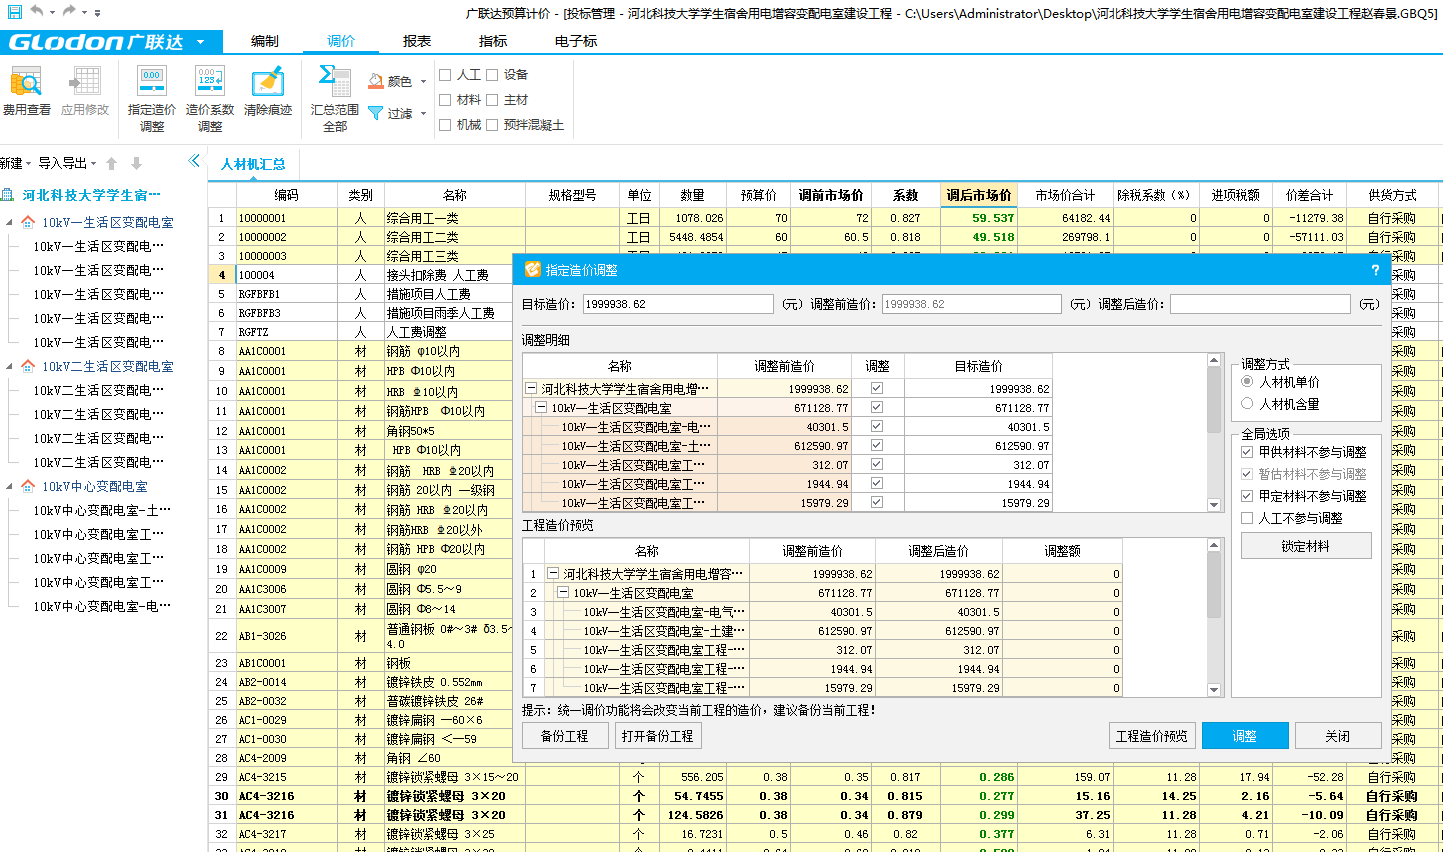Click the save icon in title bar

click(14, 12)
